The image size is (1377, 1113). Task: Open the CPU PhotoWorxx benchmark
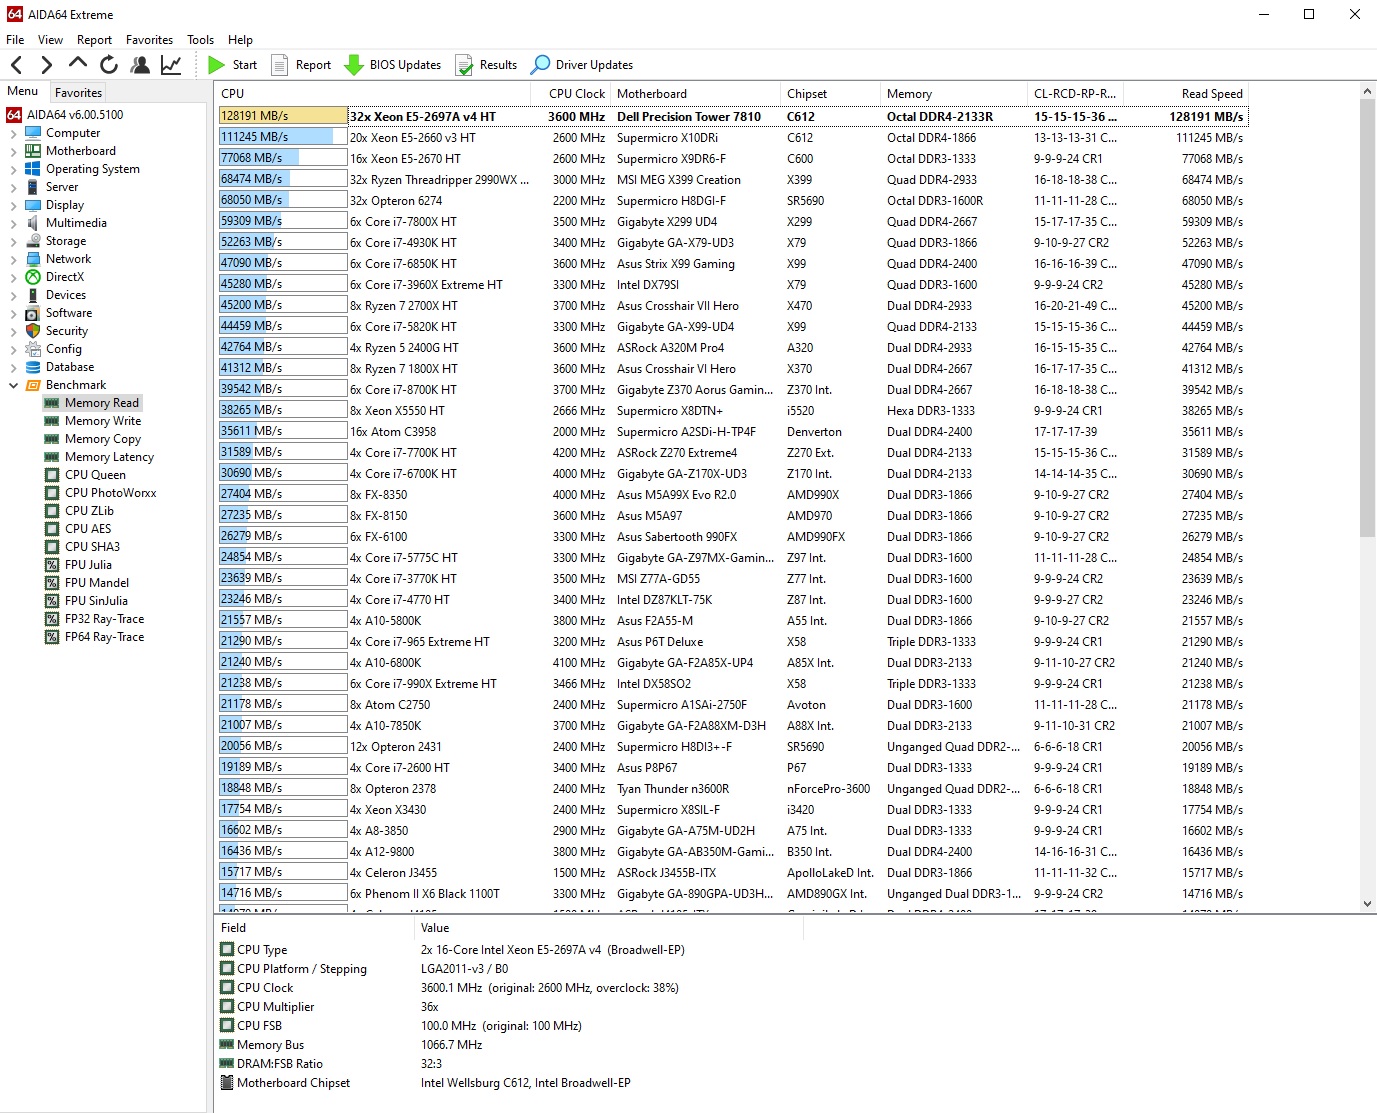(111, 493)
